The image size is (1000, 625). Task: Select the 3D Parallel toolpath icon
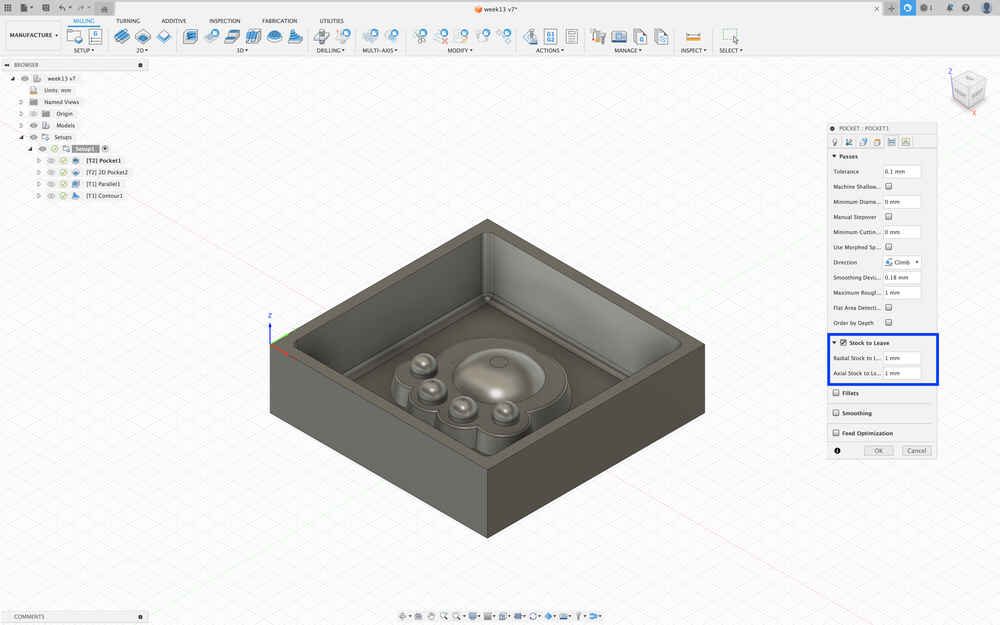point(253,36)
